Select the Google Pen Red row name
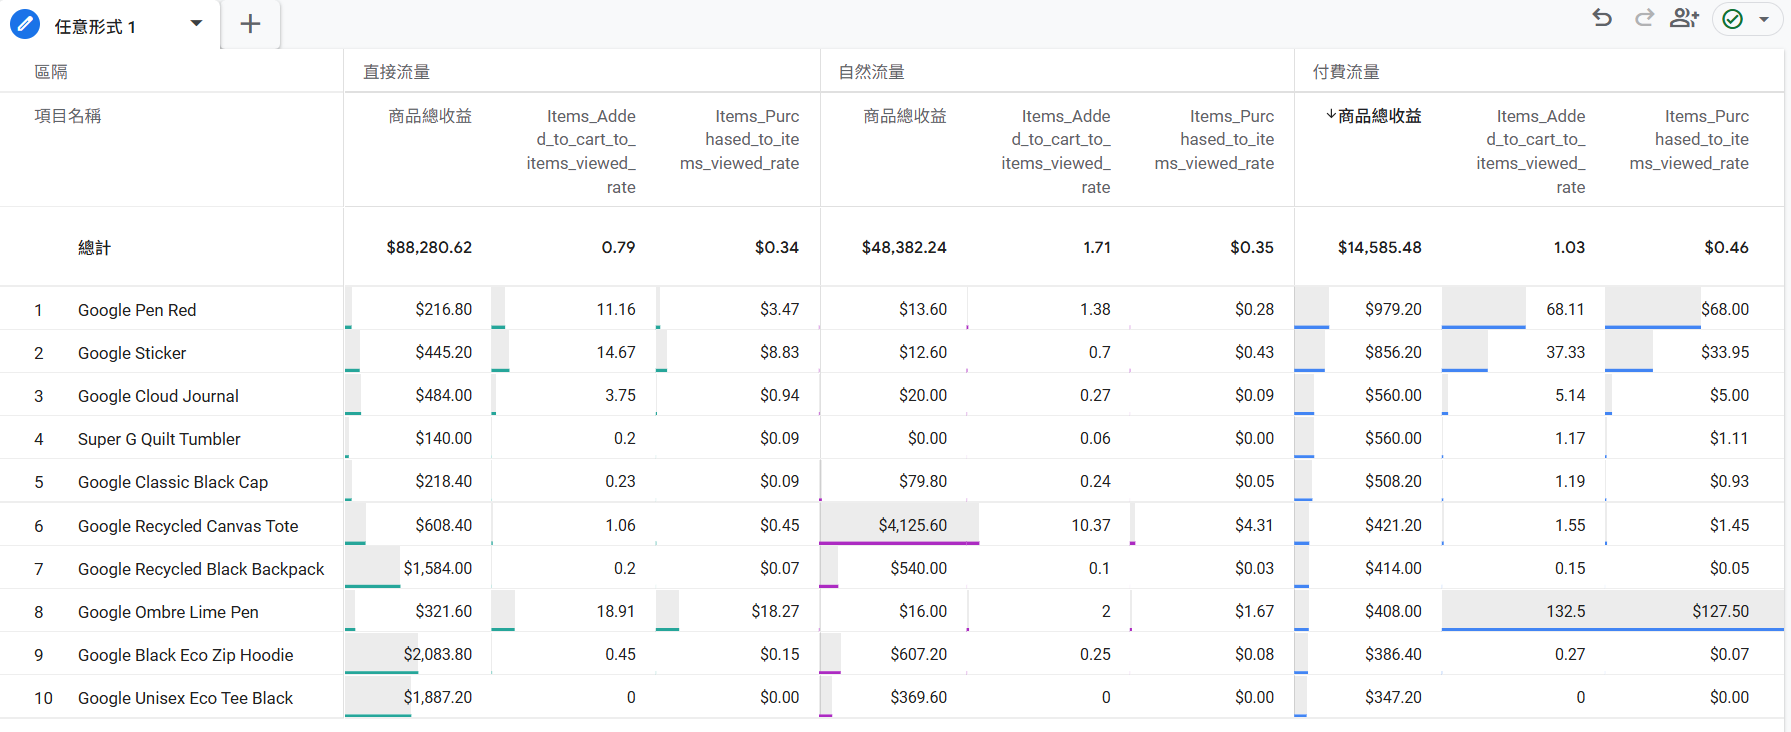 137,310
